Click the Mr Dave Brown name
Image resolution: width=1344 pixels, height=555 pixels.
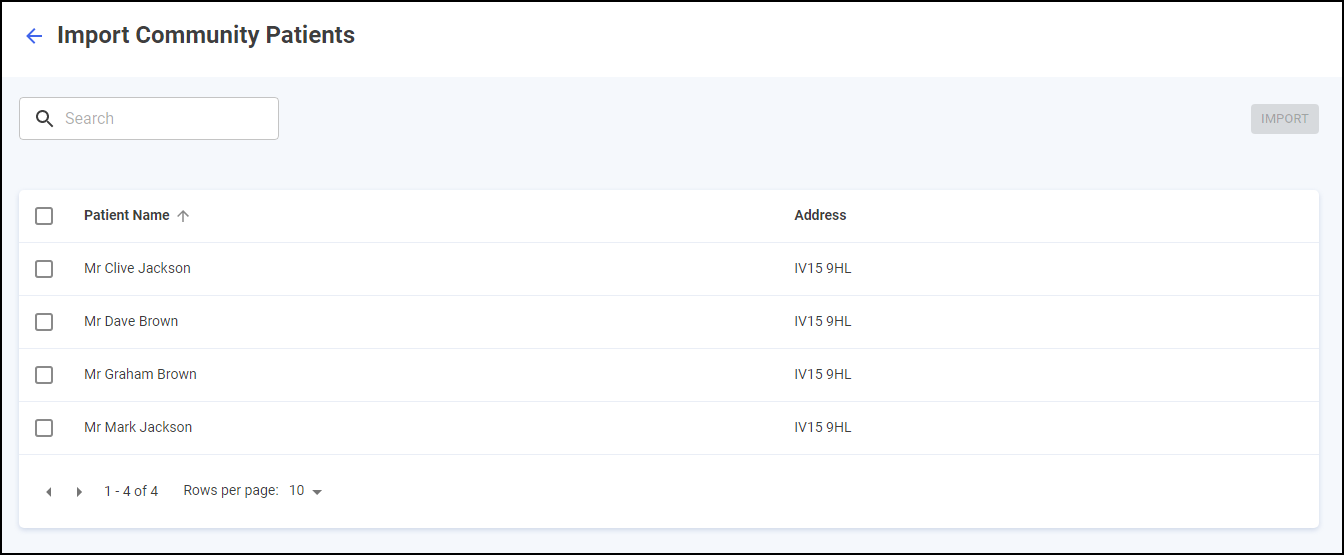click(x=131, y=322)
